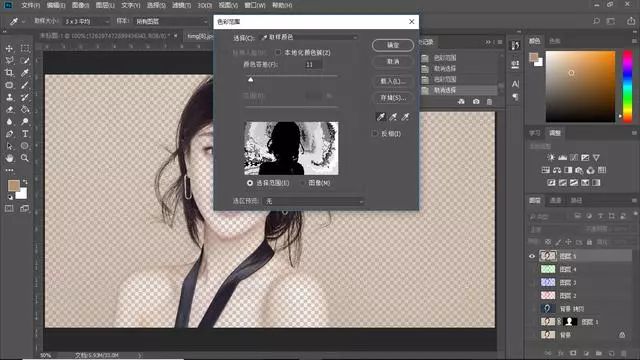Open the File menu
This screenshot has width=640, height=360.
[31, 5]
